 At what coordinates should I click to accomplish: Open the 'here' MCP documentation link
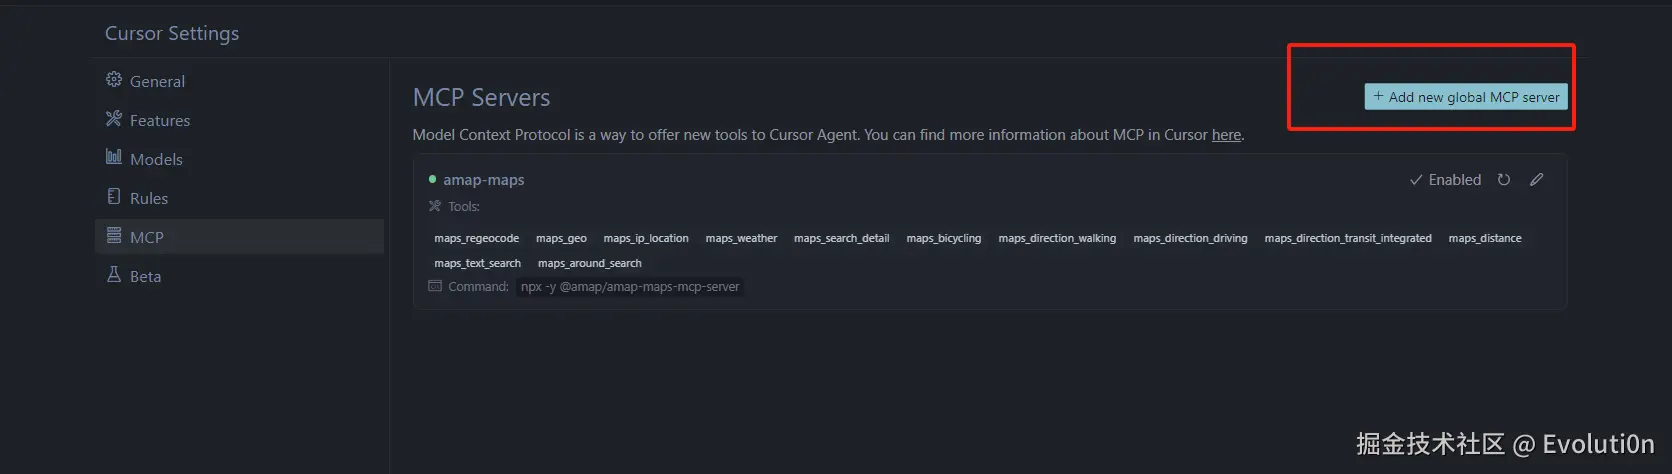tap(1226, 135)
